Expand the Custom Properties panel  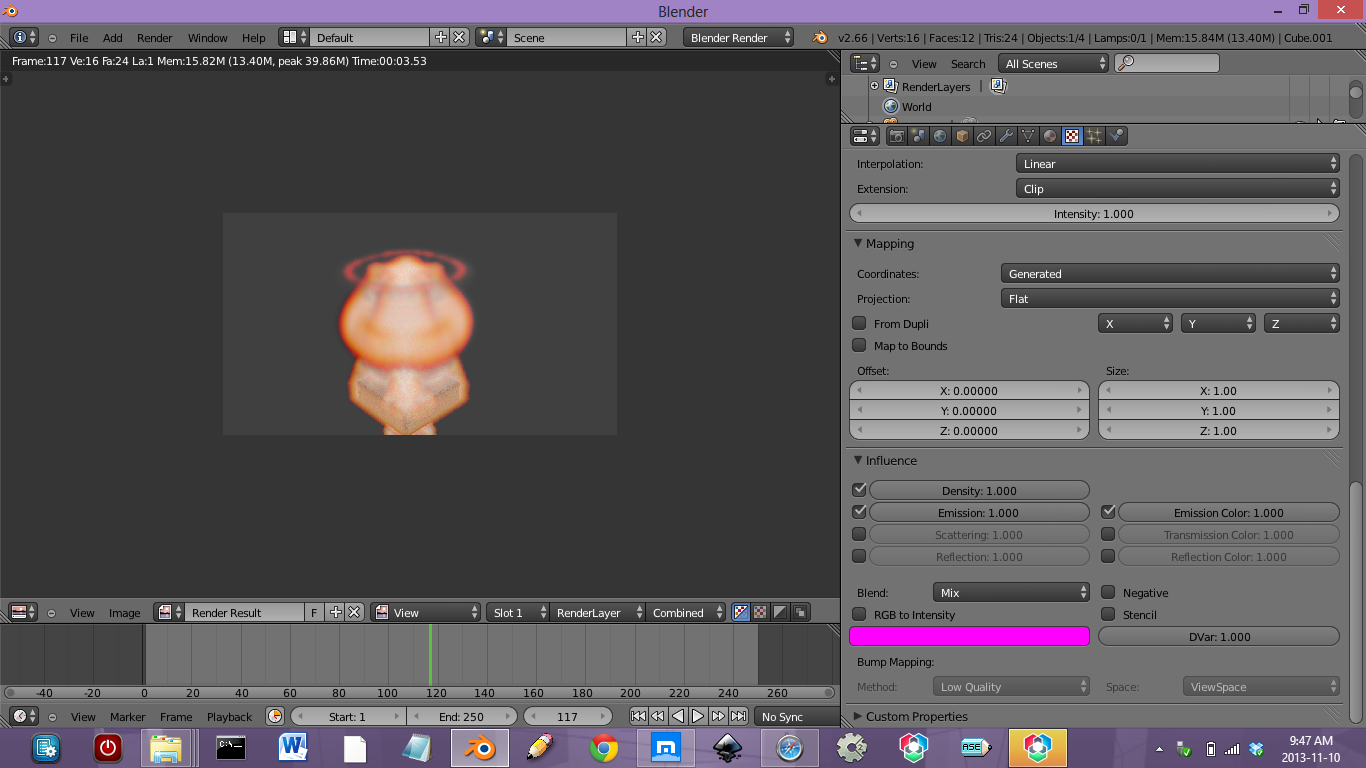click(858, 716)
